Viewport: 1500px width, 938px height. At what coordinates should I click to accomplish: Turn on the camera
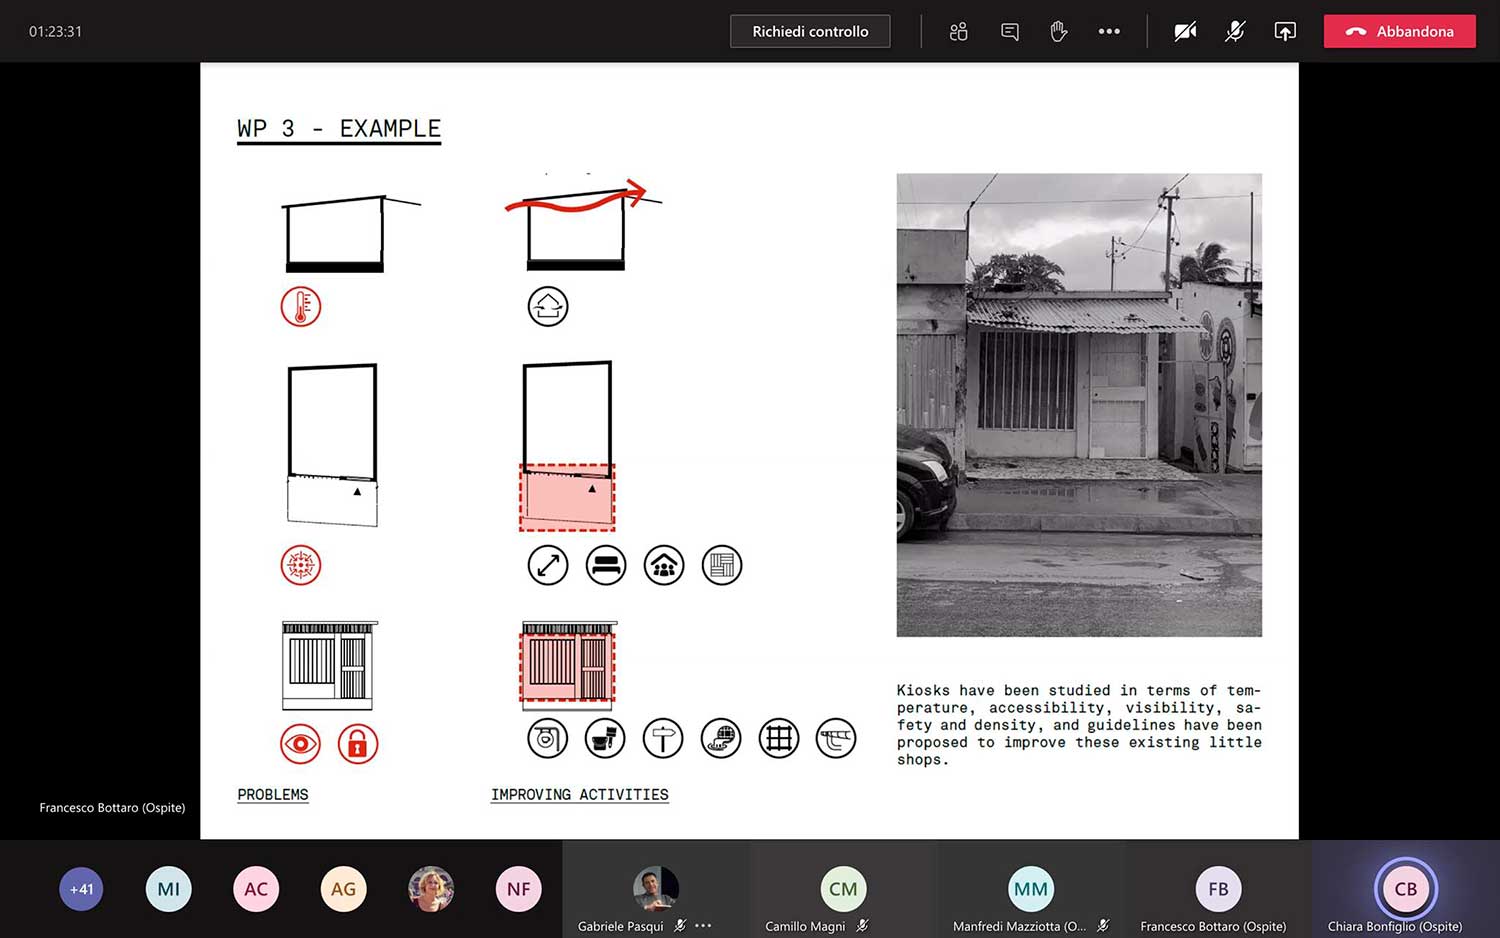pos(1185,31)
